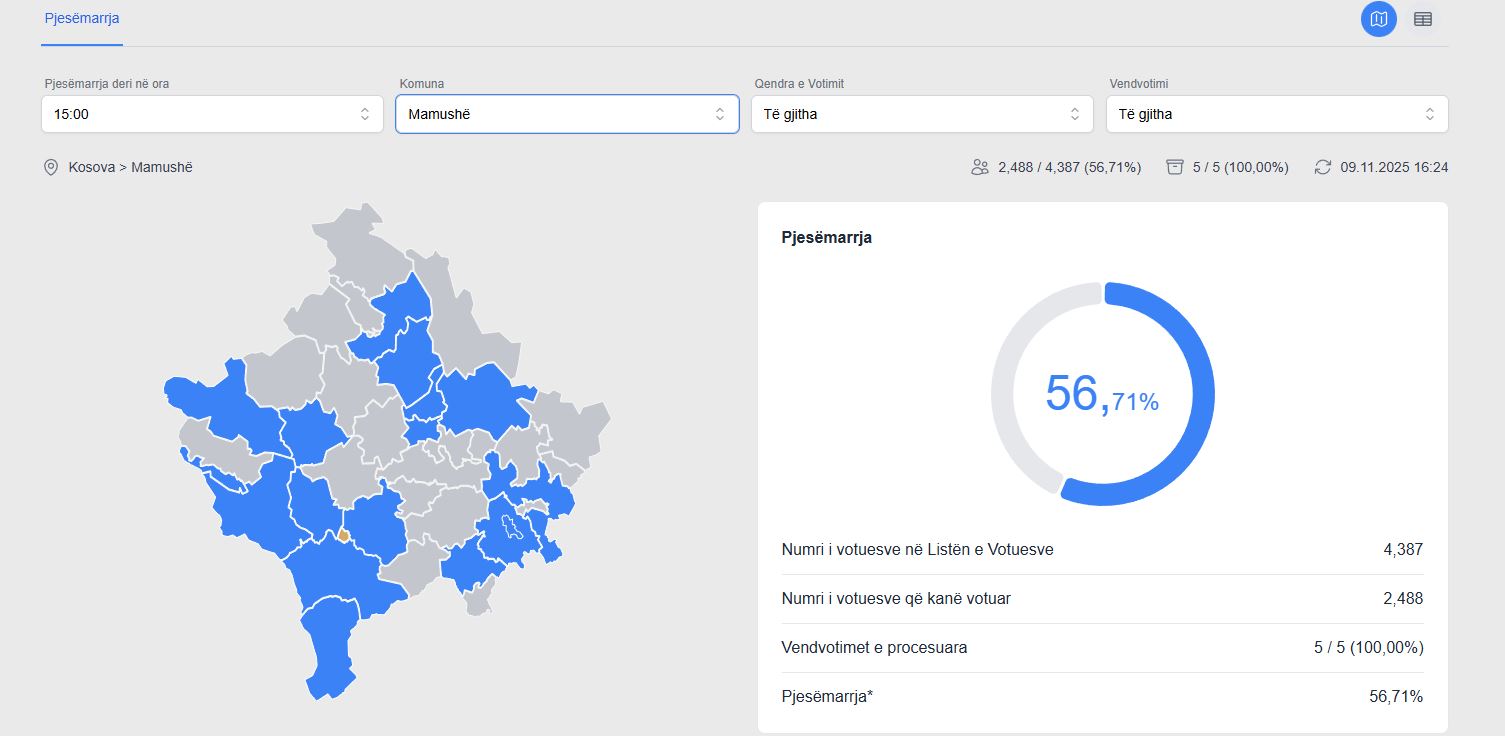1505x736 pixels.
Task: Open the Qendra e Votimit dropdown
Action: [921, 114]
